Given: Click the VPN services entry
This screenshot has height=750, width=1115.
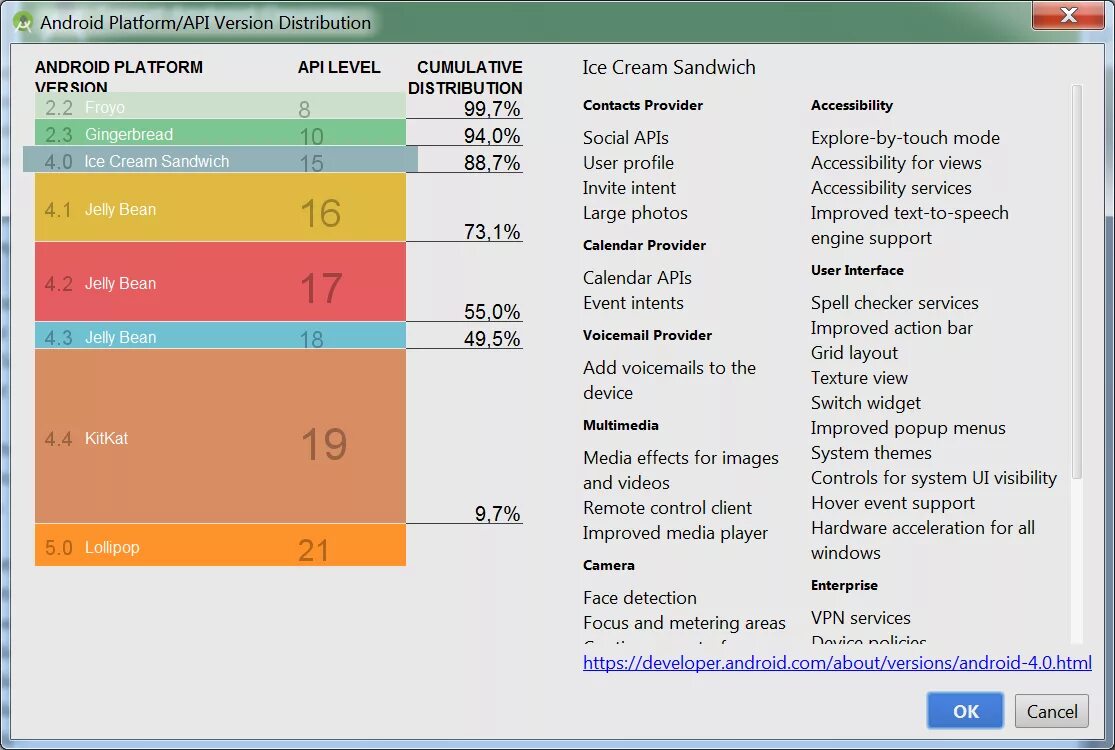Looking at the screenshot, I should (860, 618).
